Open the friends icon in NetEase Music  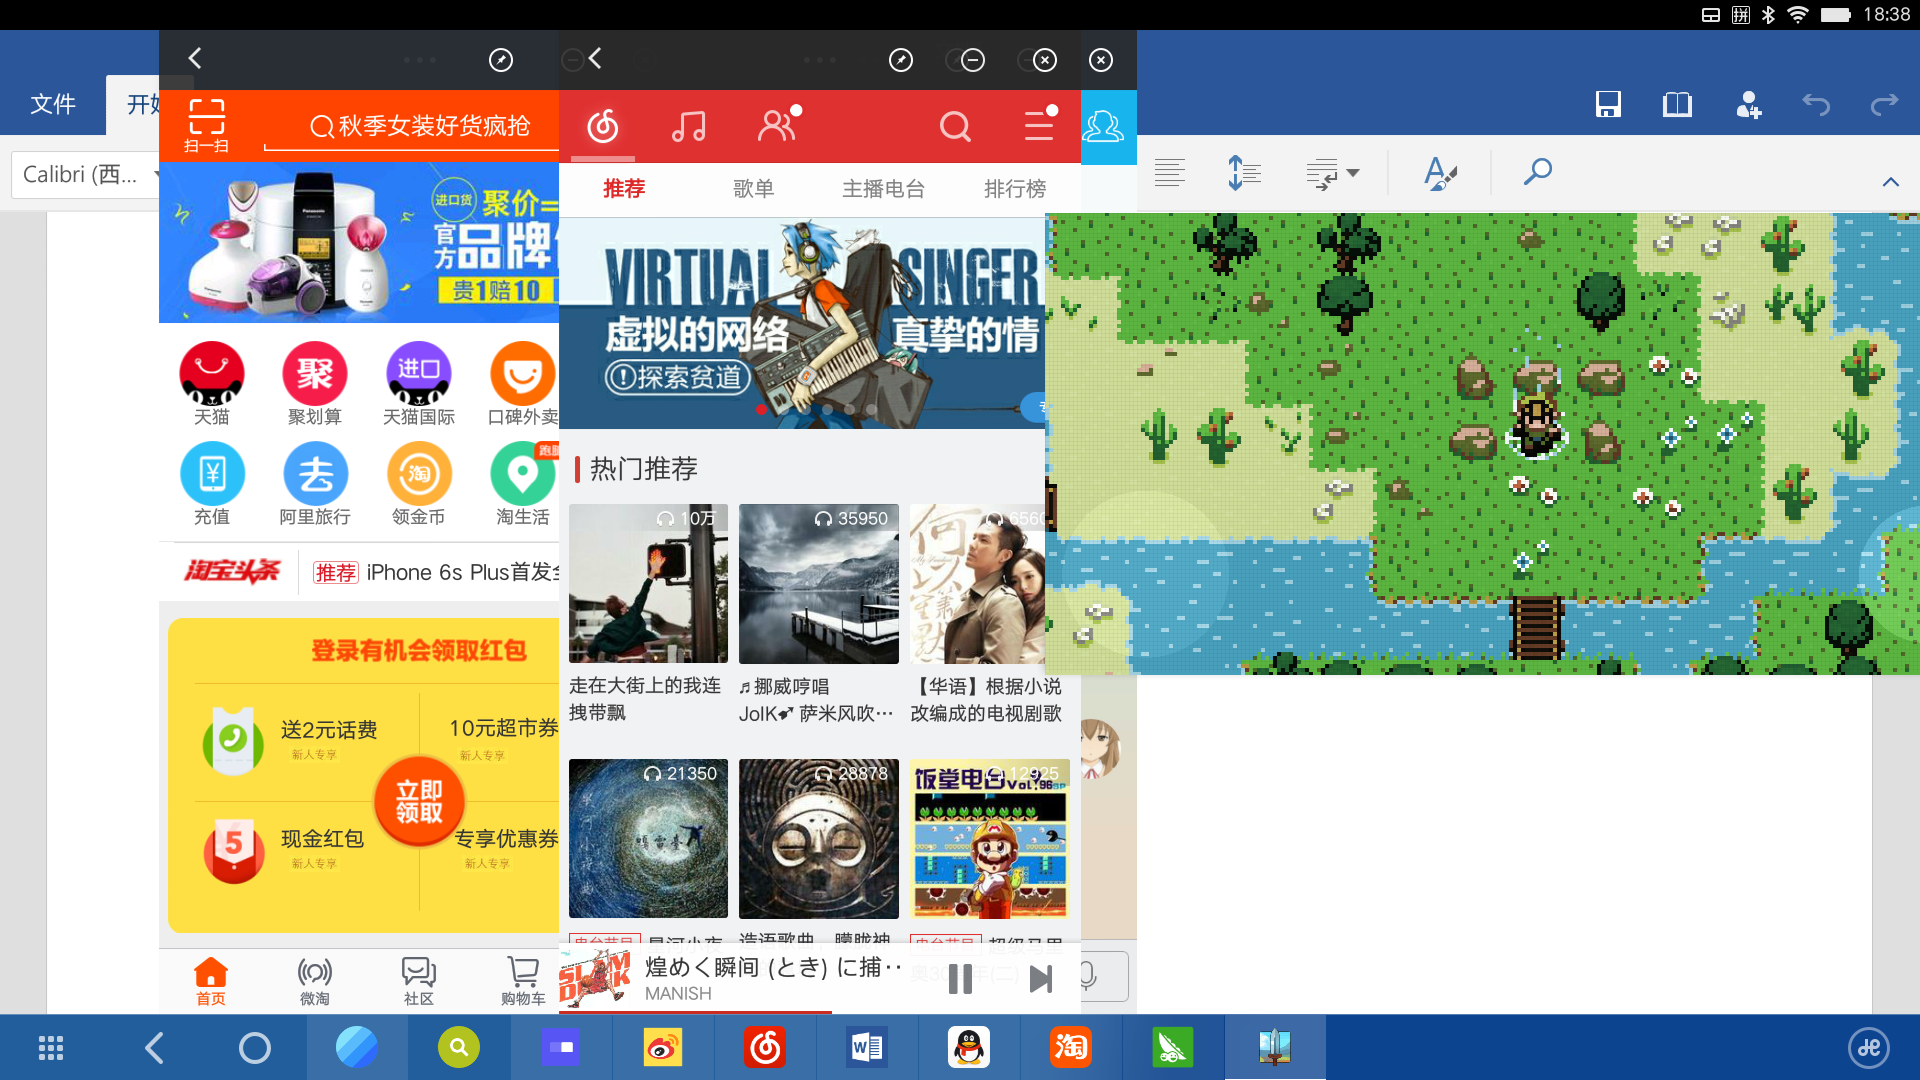(778, 125)
